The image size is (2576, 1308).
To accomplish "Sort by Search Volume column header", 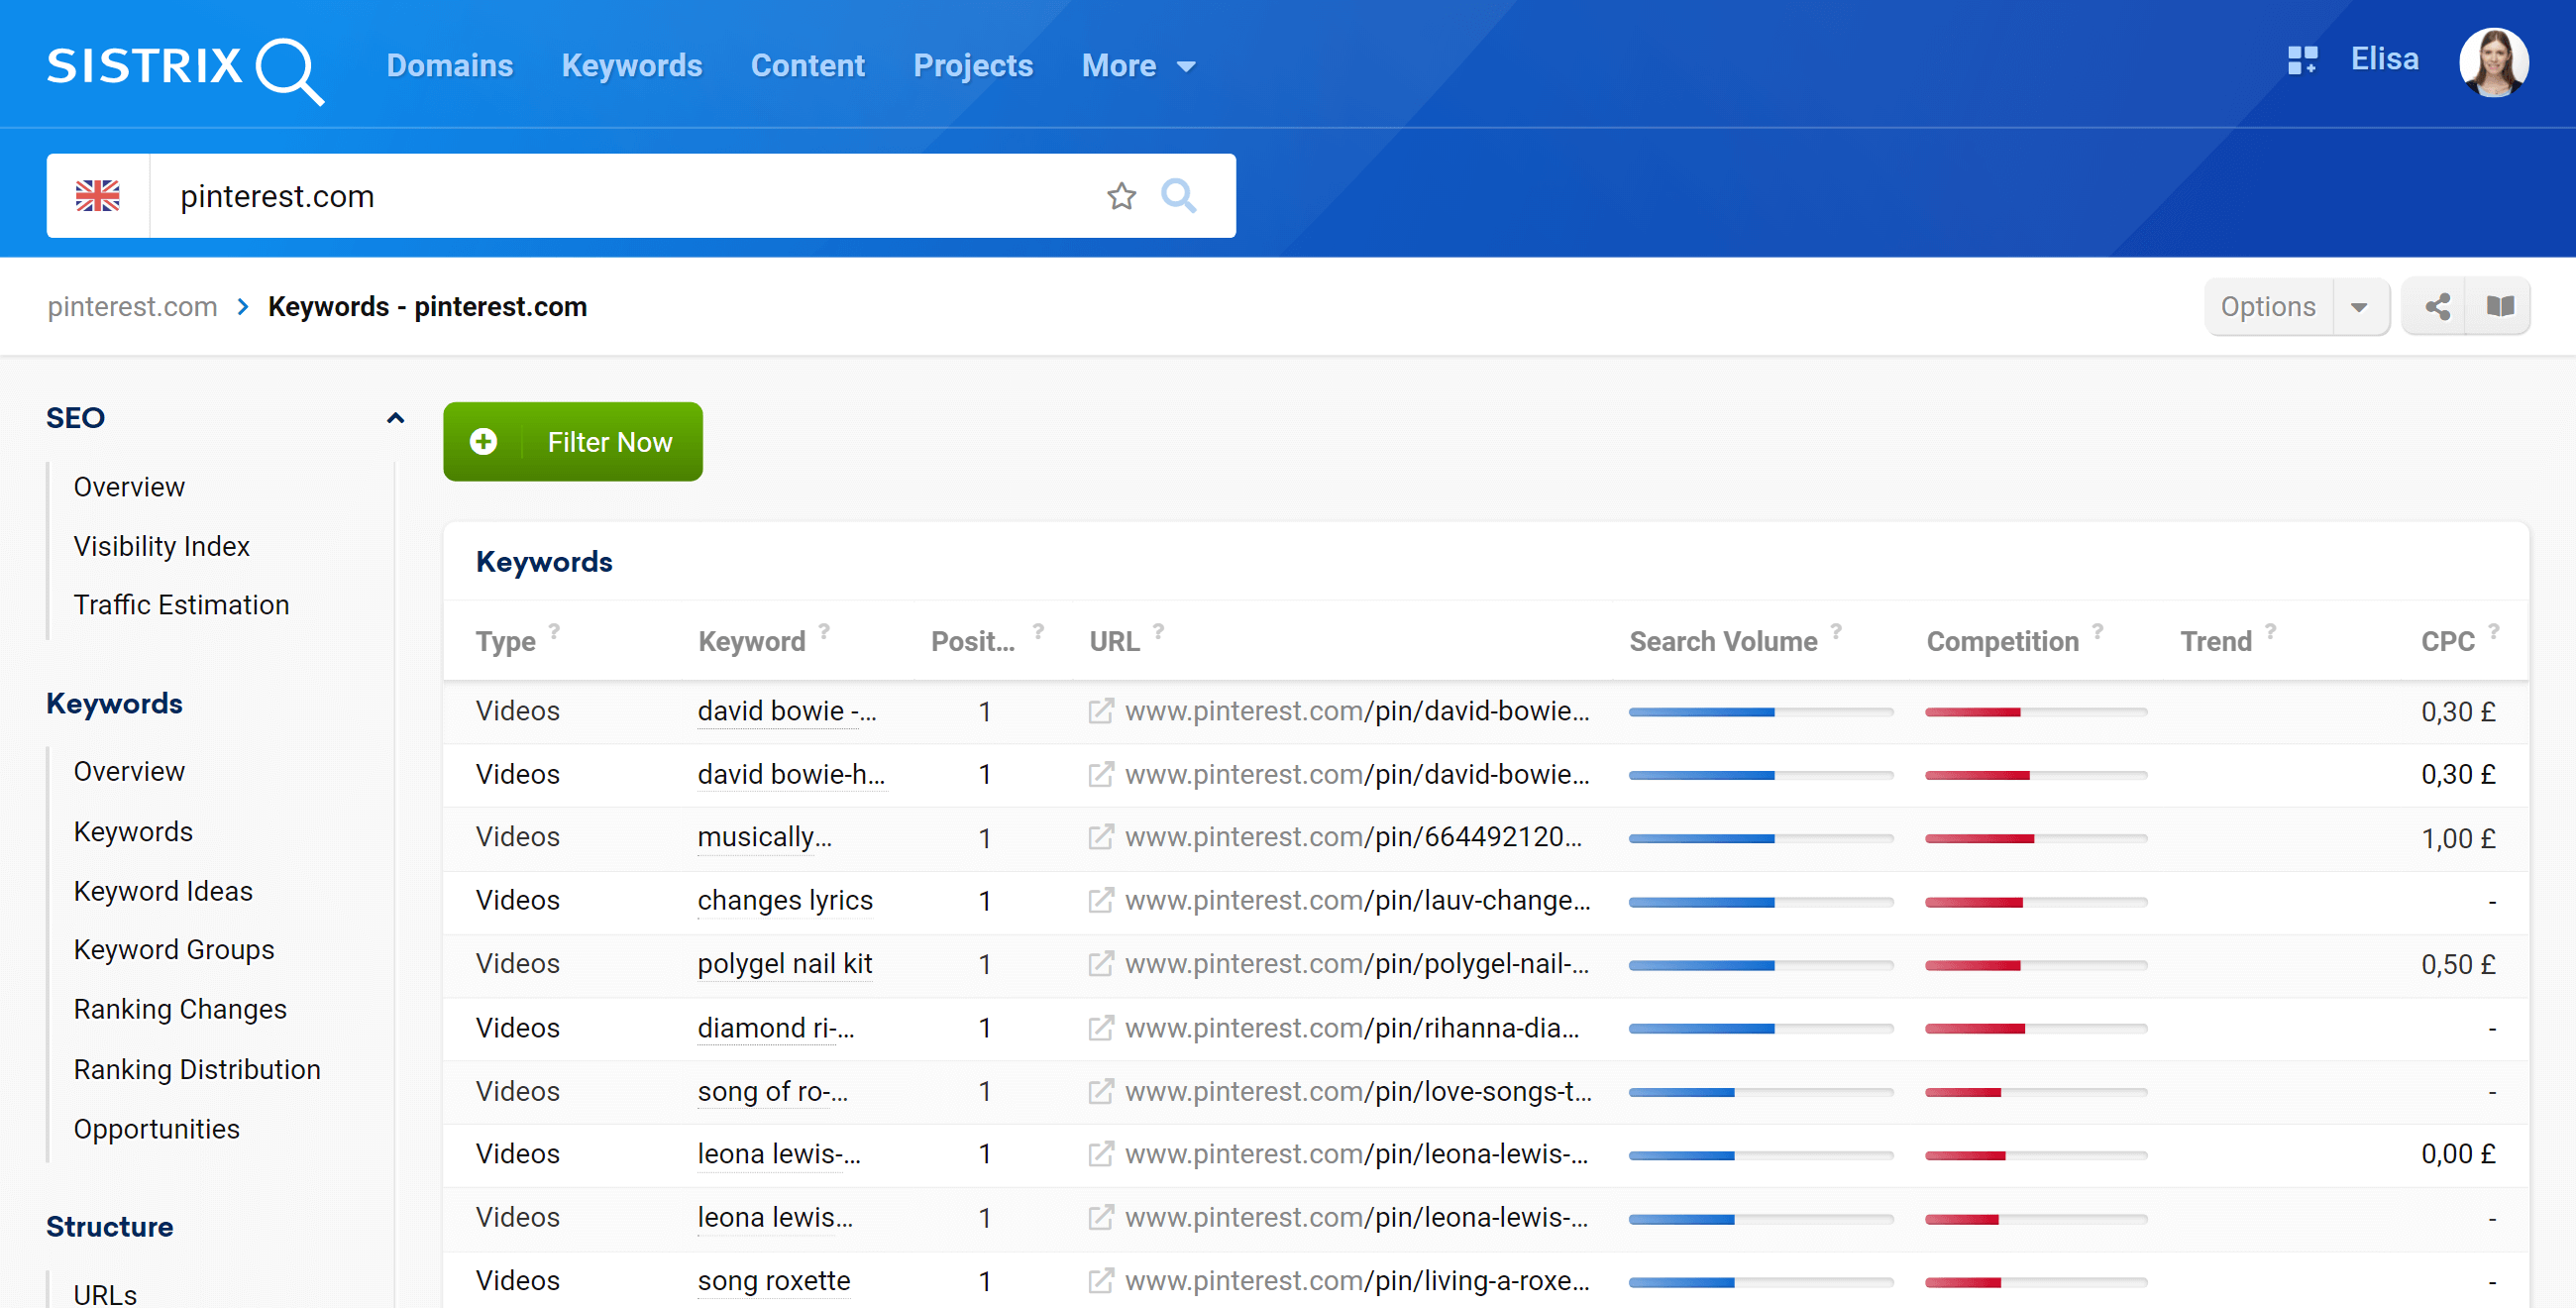I will tap(1723, 641).
